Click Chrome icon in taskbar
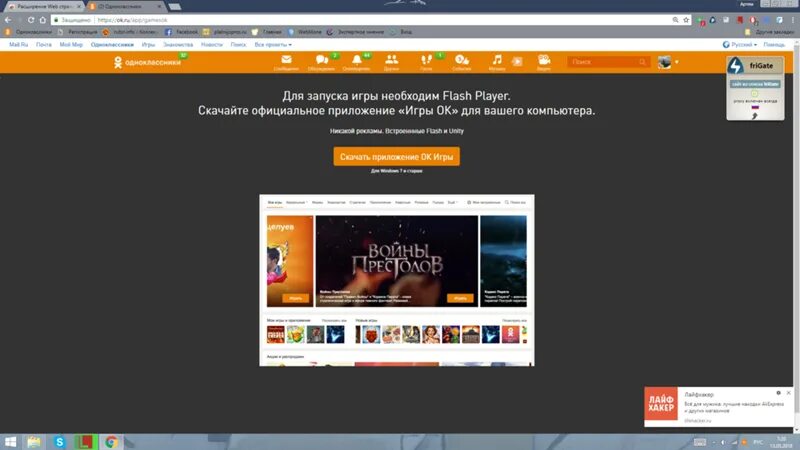 click(111, 442)
